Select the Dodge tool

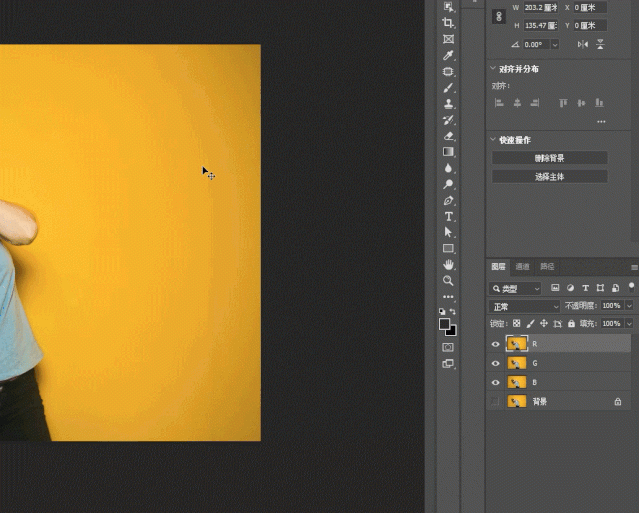click(x=448, y=184)
